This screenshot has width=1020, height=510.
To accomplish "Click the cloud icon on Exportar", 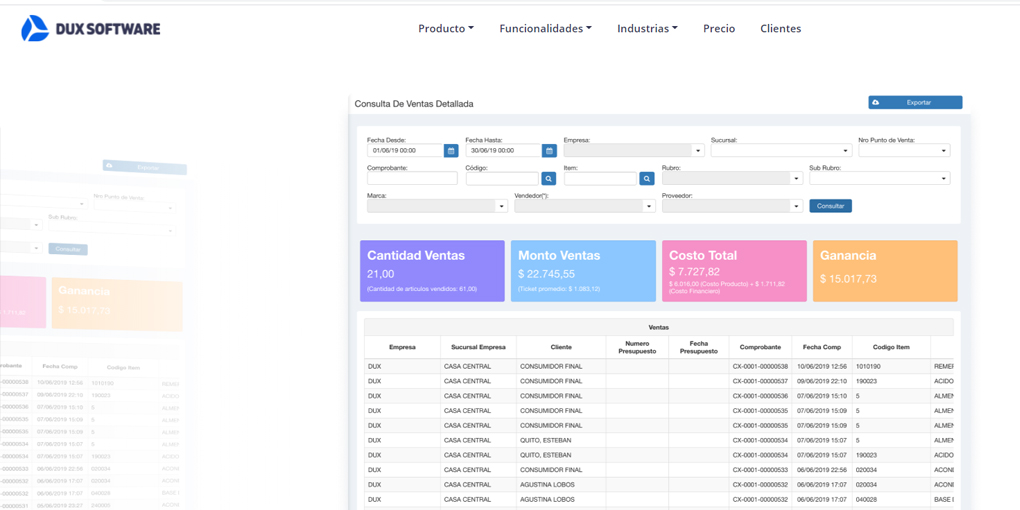I will pyautogui.click(x=876, y=103).
